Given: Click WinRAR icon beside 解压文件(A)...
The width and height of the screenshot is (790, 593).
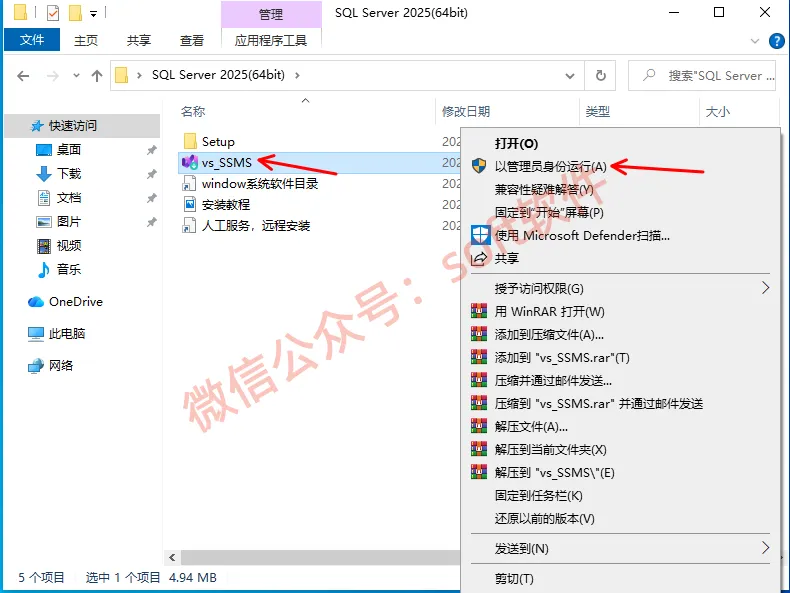Looking at the screenshot, I should coord(479,426).
